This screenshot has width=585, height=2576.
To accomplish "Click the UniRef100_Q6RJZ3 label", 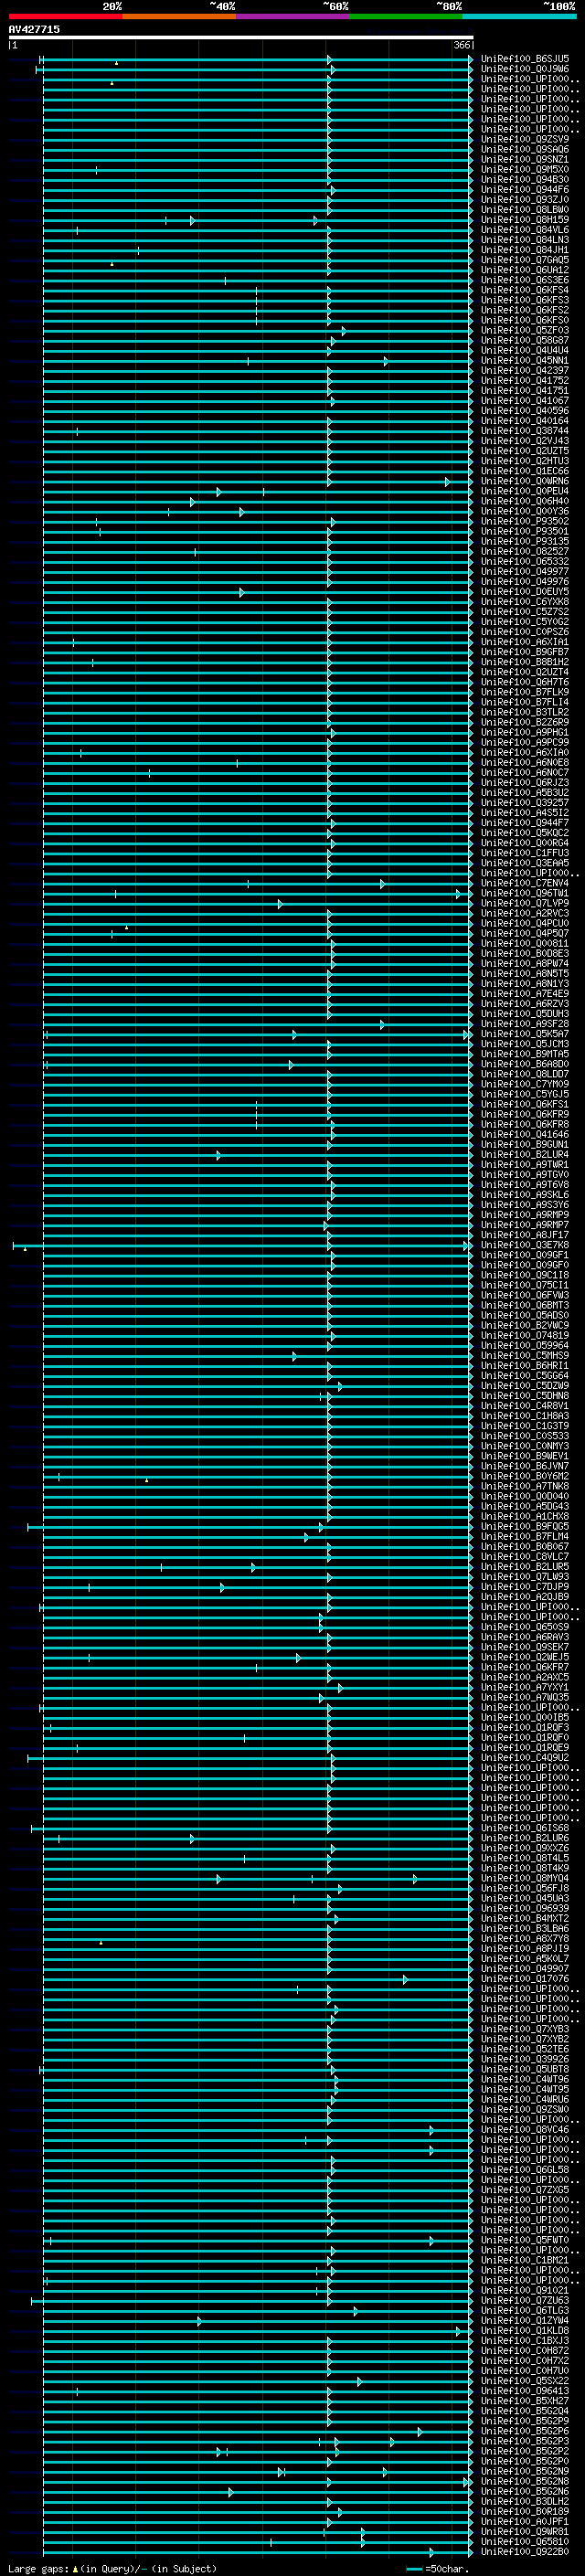I will [525, 783].
